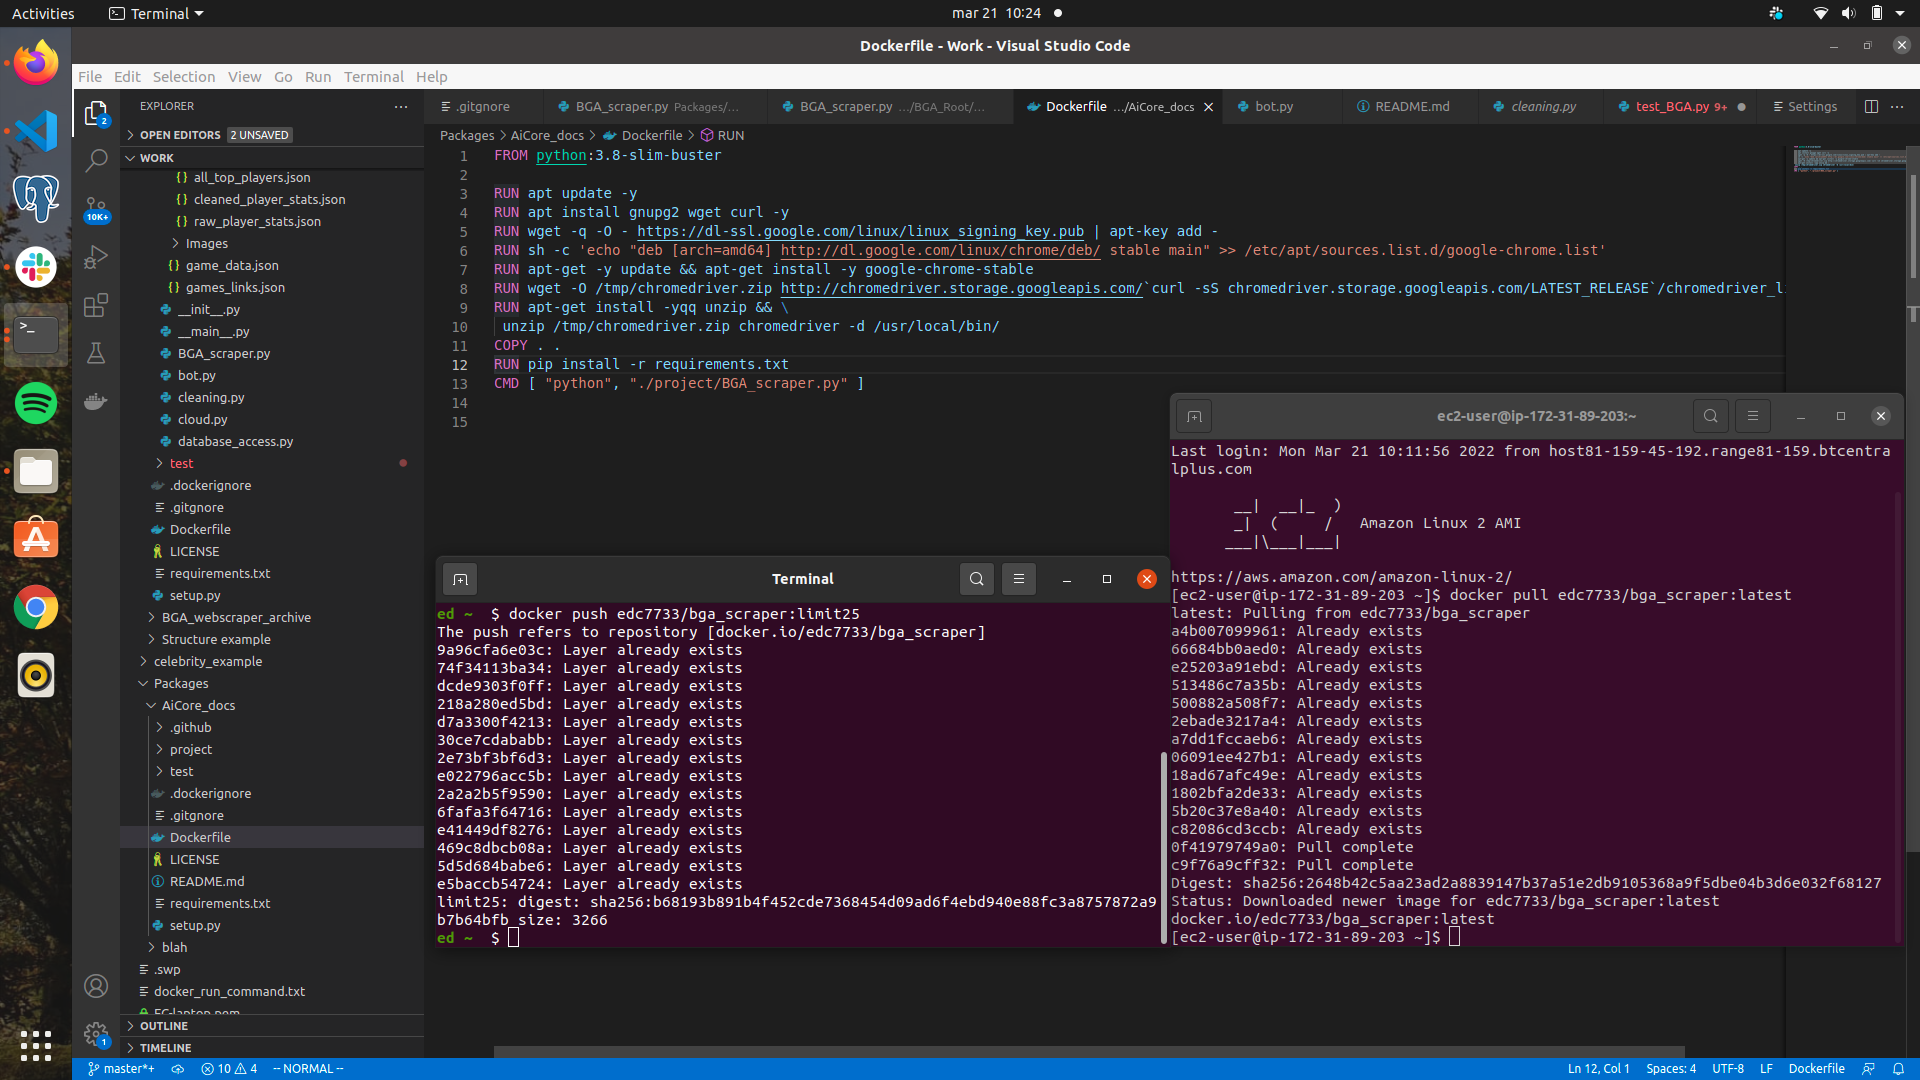Collapse the AiCore_docs folder

[x=198, y=705]
